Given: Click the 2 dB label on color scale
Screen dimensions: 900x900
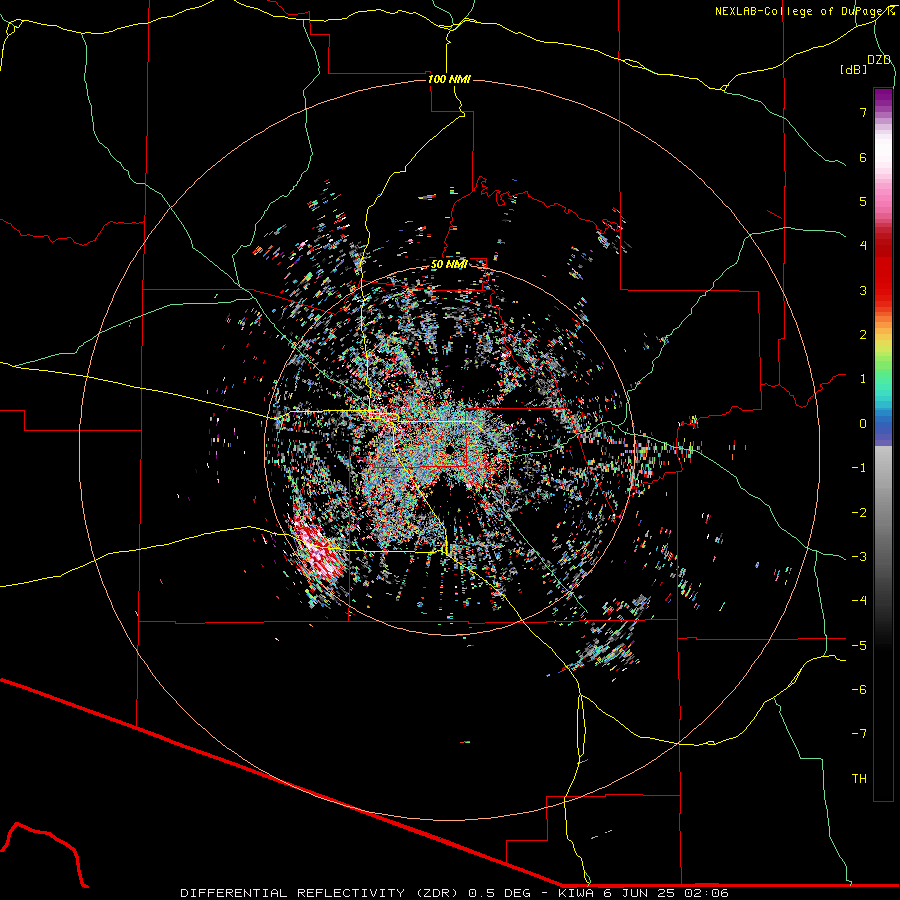Looking at the screenshot, I should point(863,335).
